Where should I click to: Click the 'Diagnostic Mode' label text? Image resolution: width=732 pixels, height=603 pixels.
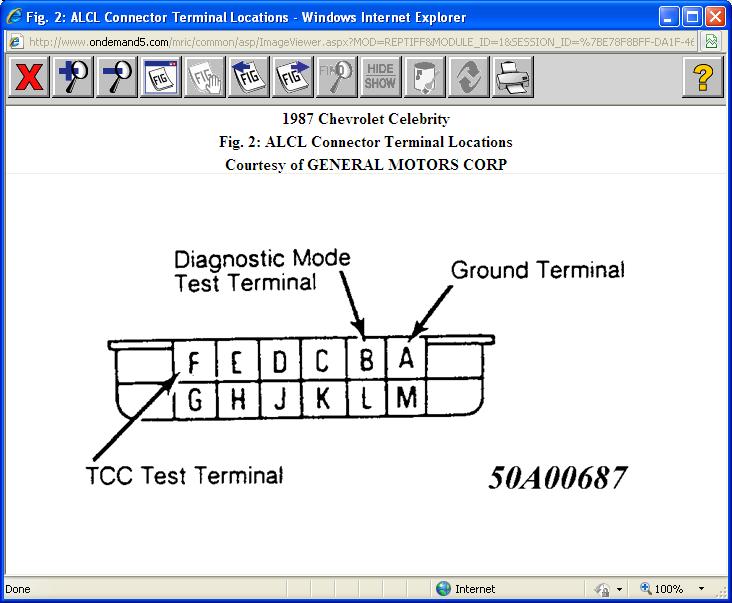(x=262, y=259)
